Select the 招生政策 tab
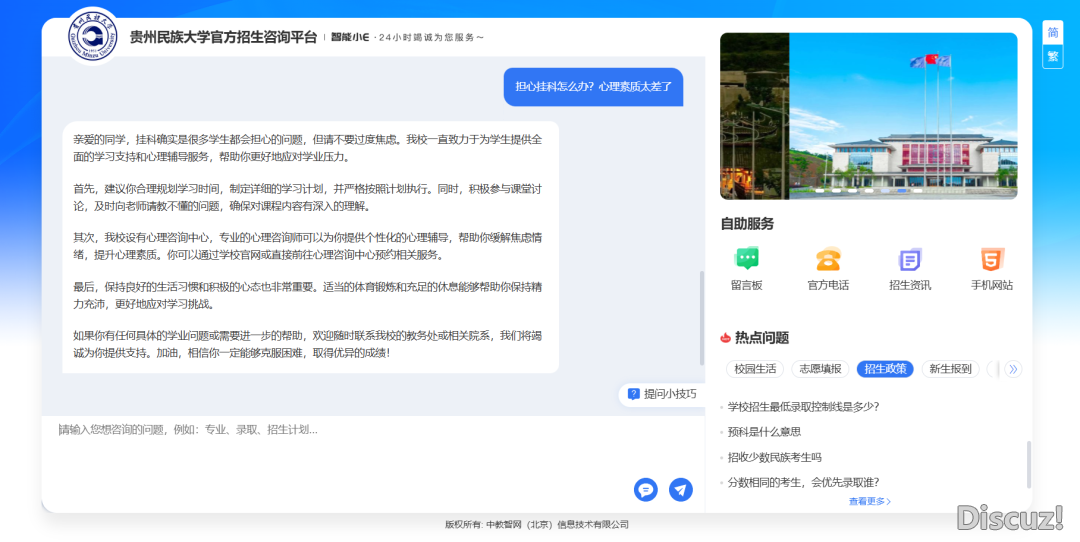This screenshot has width=1080, height=542. (x=885, y=369)
